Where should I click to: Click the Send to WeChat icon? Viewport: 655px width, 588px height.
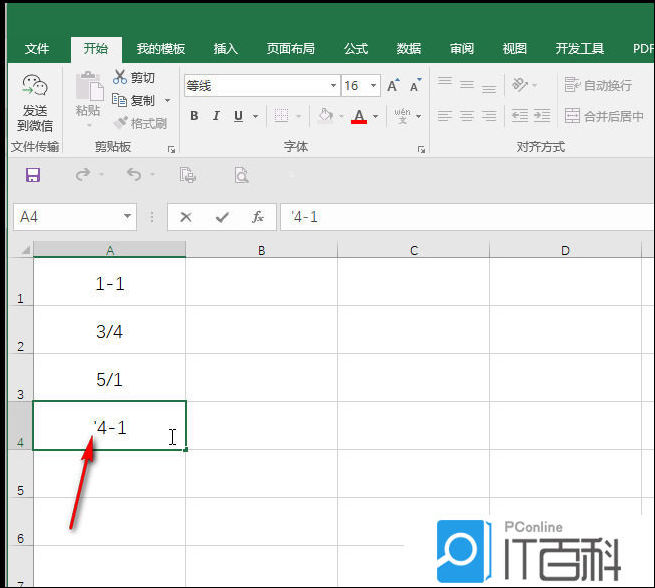[35, 86]
